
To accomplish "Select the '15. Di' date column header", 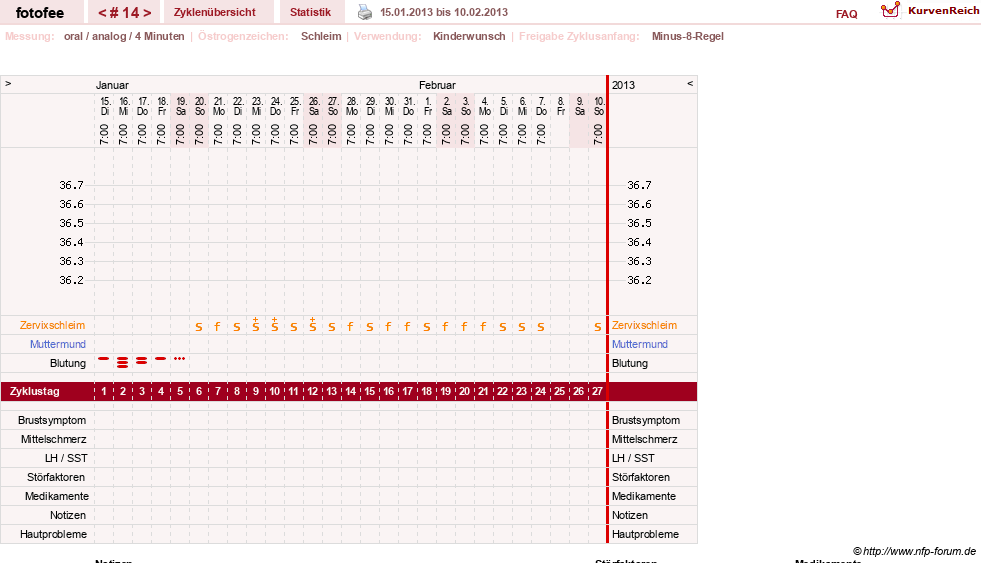I will tap(104, 106).
